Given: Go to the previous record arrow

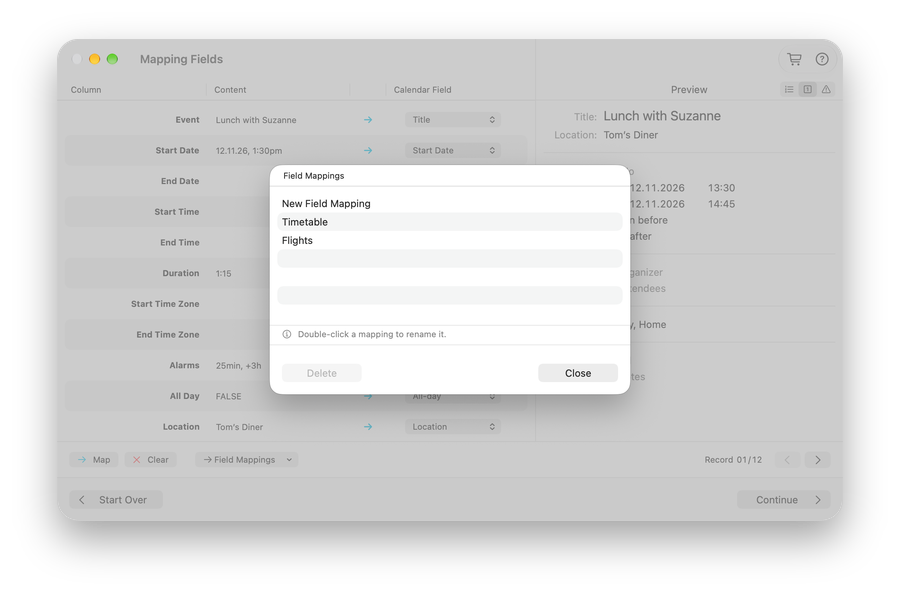Looking at the screenshot, I should [788, 459].
